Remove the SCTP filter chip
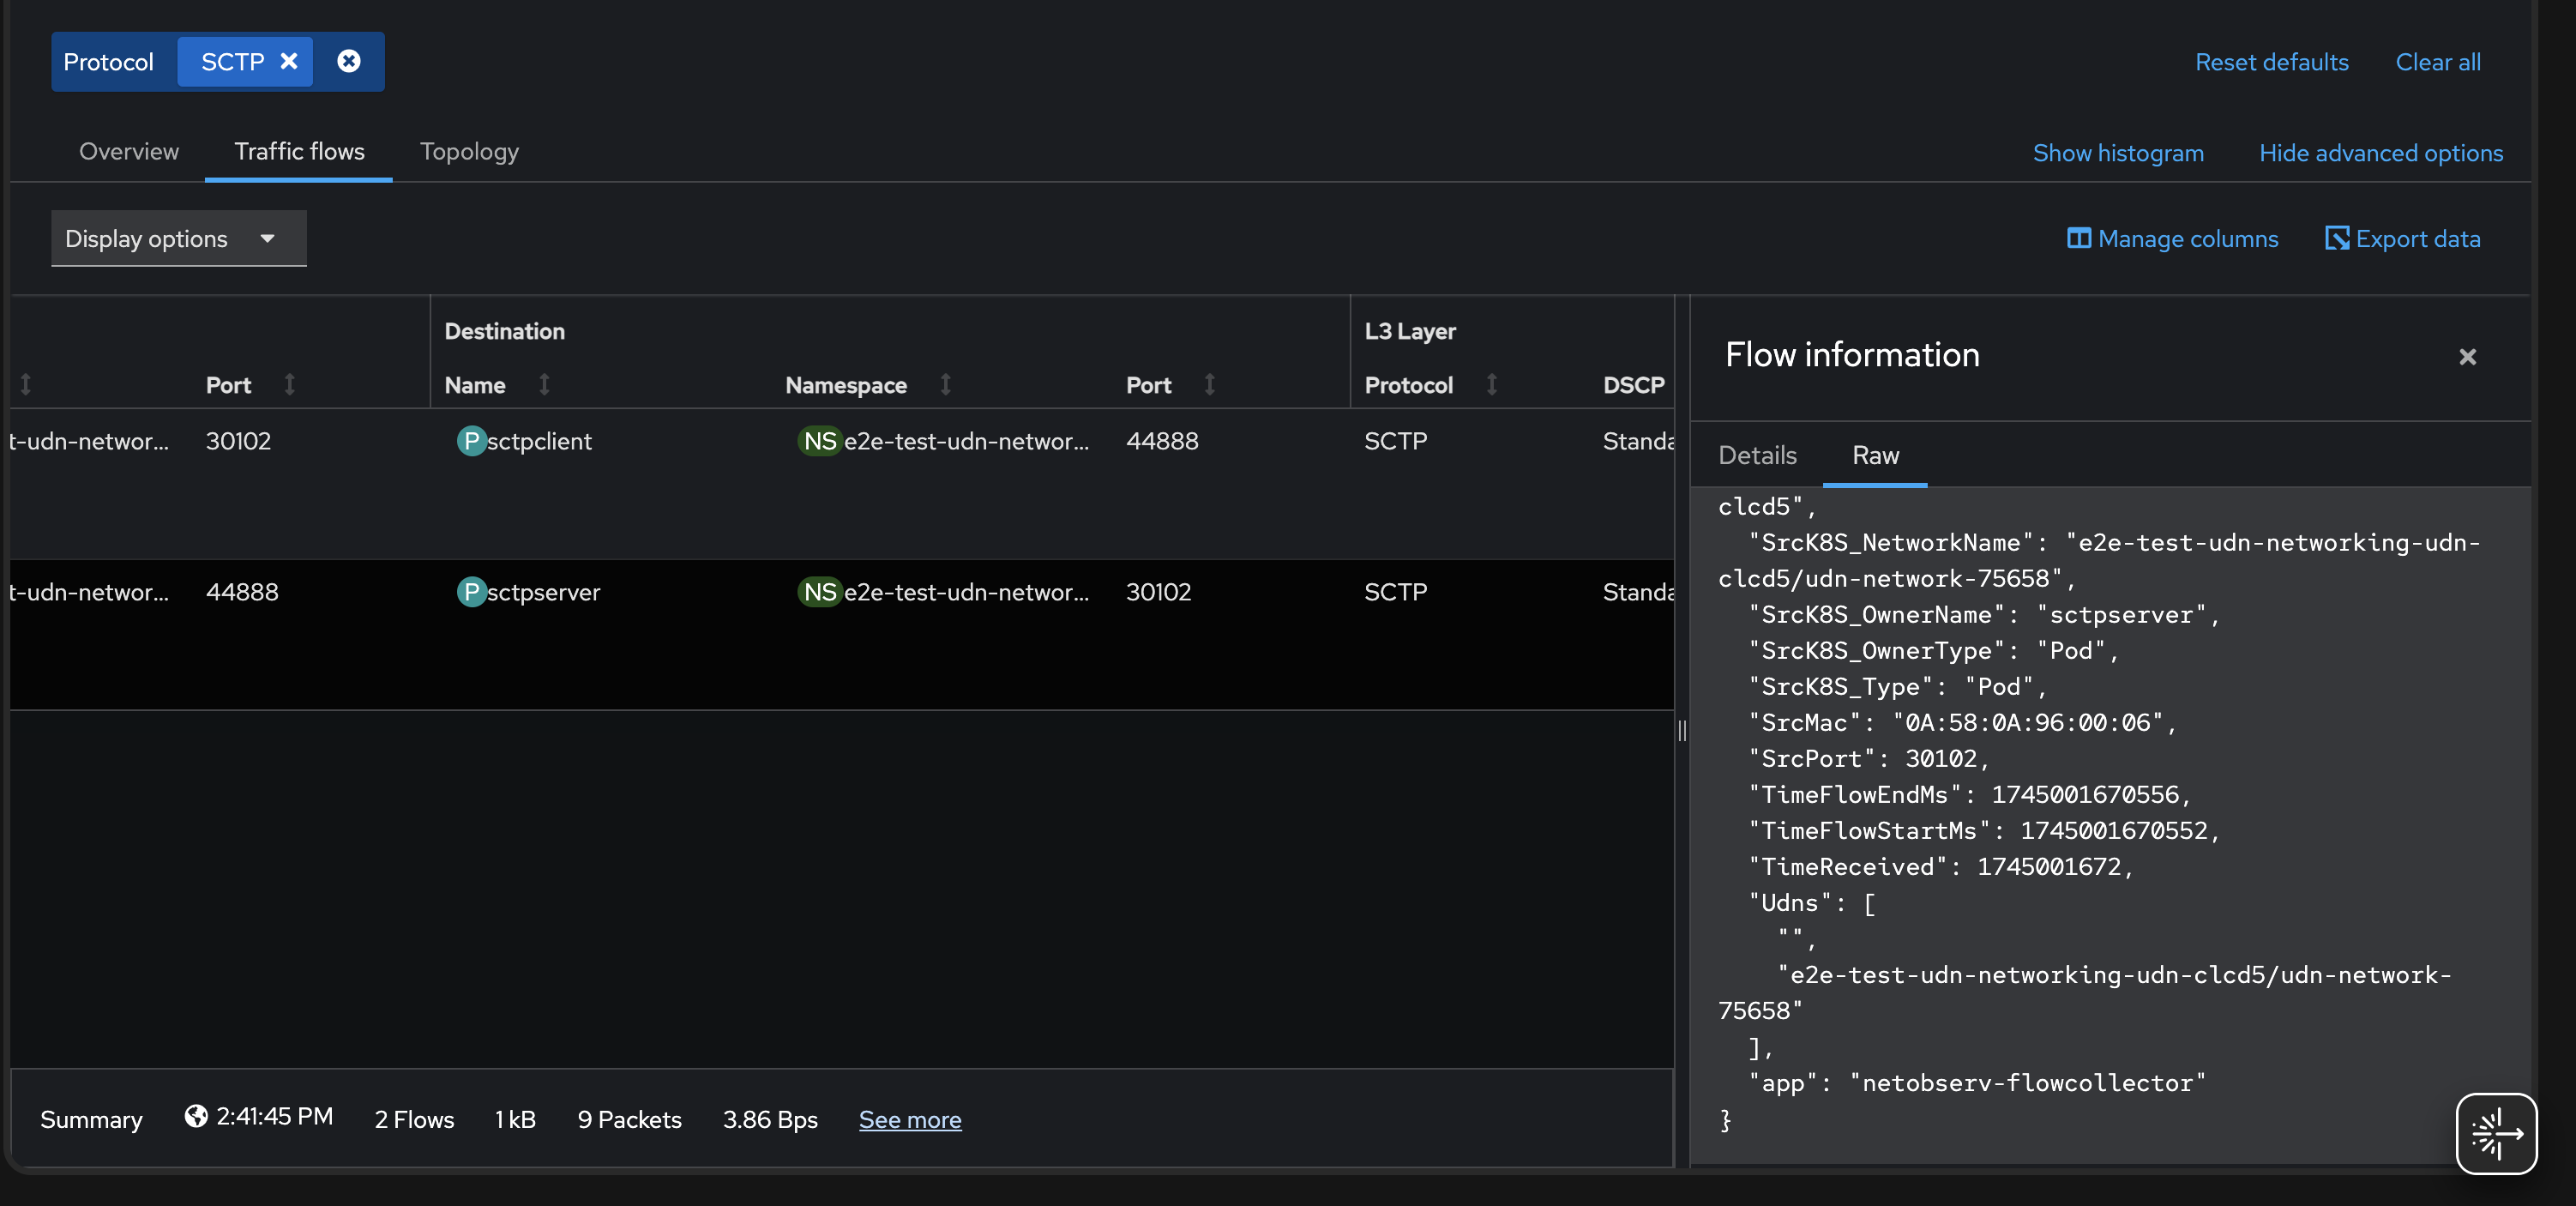Image resolution: width=2576 pixels, height=1206 pixels. tap(289, 62)
